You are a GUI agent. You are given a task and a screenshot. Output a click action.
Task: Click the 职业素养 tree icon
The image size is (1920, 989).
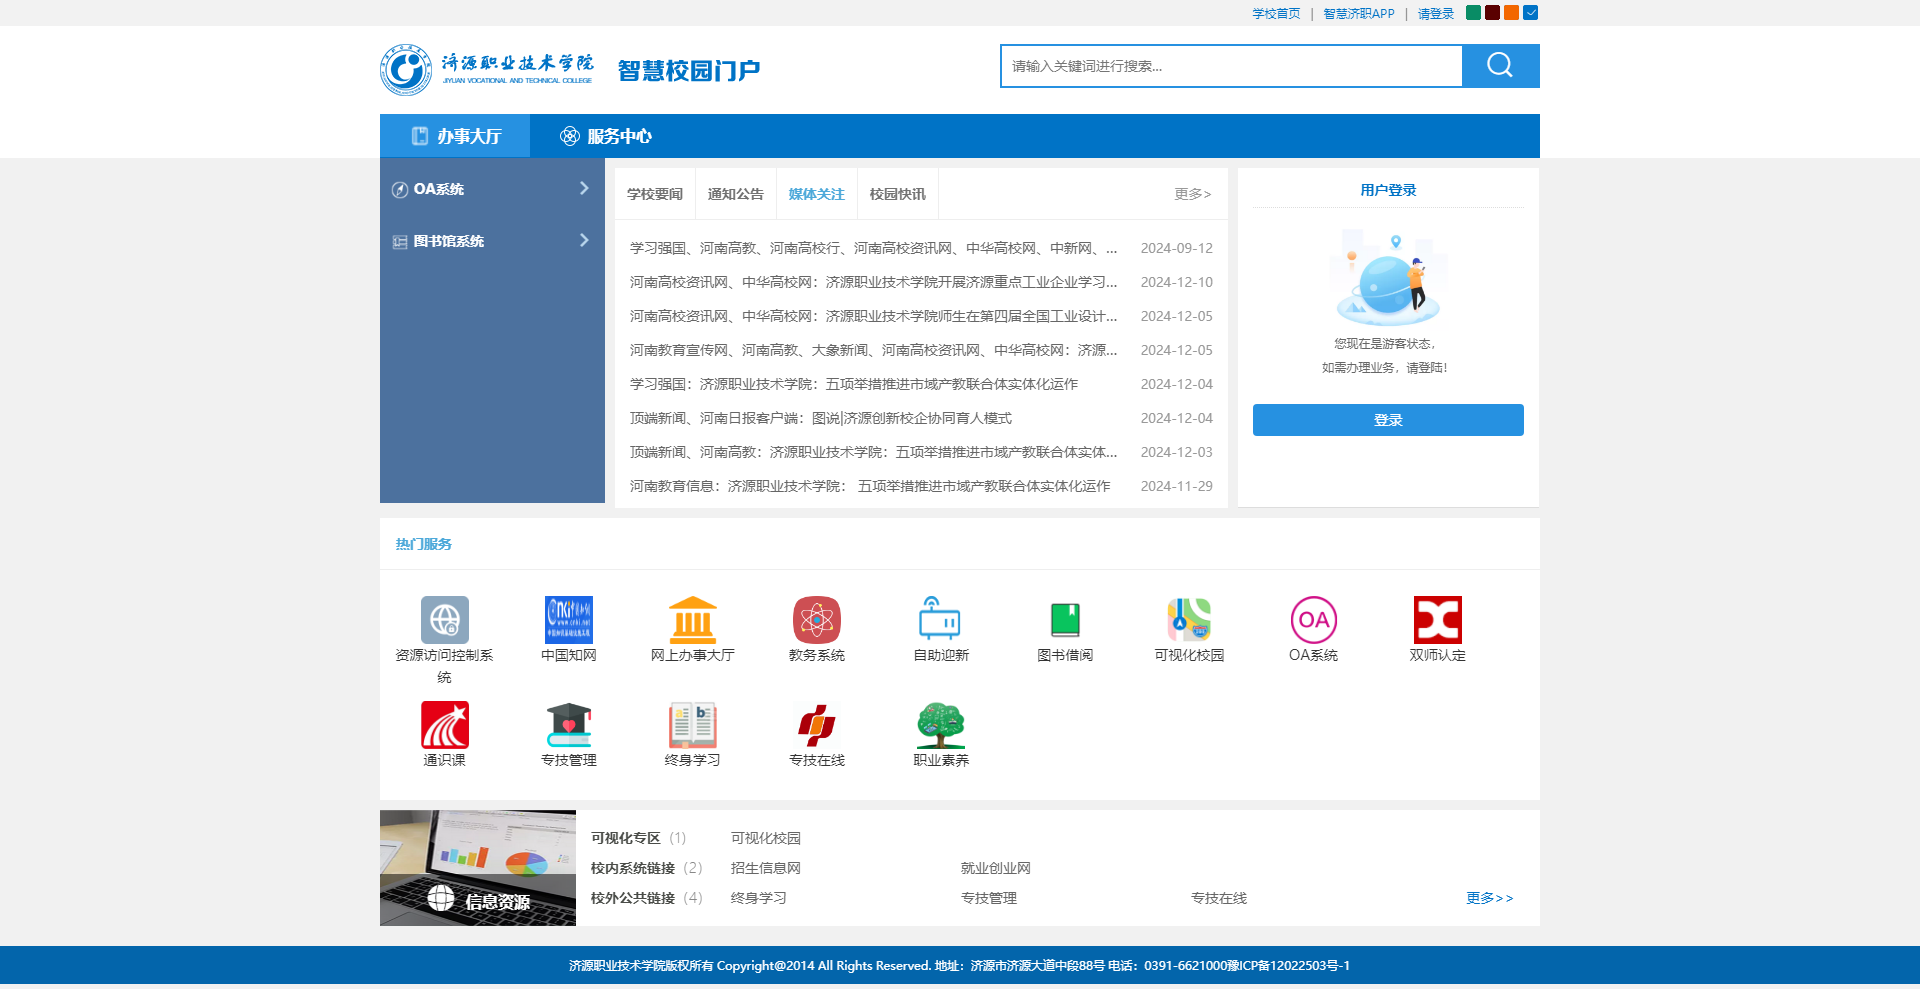(940, 725)
